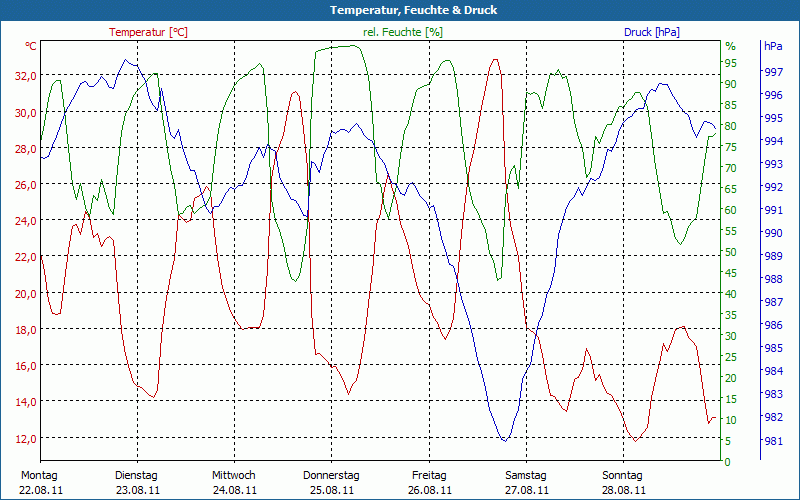This screenshot has height=500, width=800.
Task: Click the '14,0' temperature axis value
Action: coord(26,402)
